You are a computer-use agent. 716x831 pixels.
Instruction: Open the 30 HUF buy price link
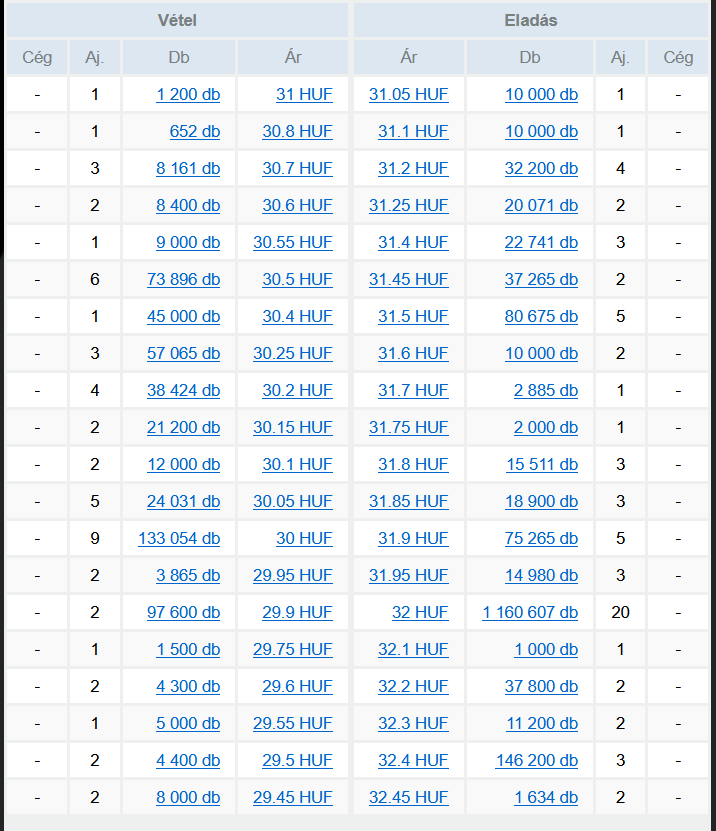[304, 538]
